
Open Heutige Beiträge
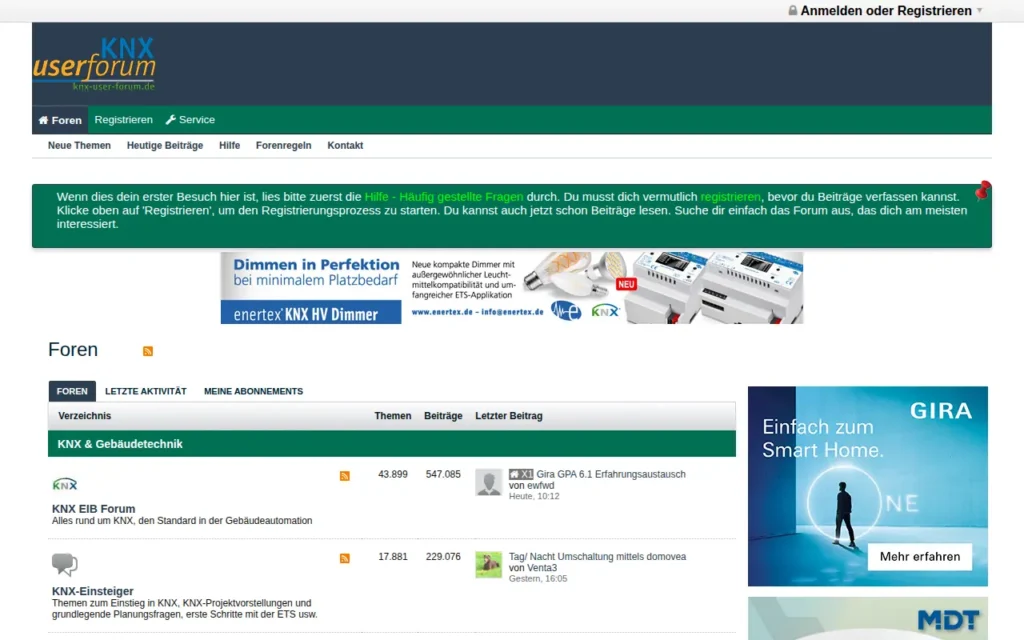tap(165, 146)
